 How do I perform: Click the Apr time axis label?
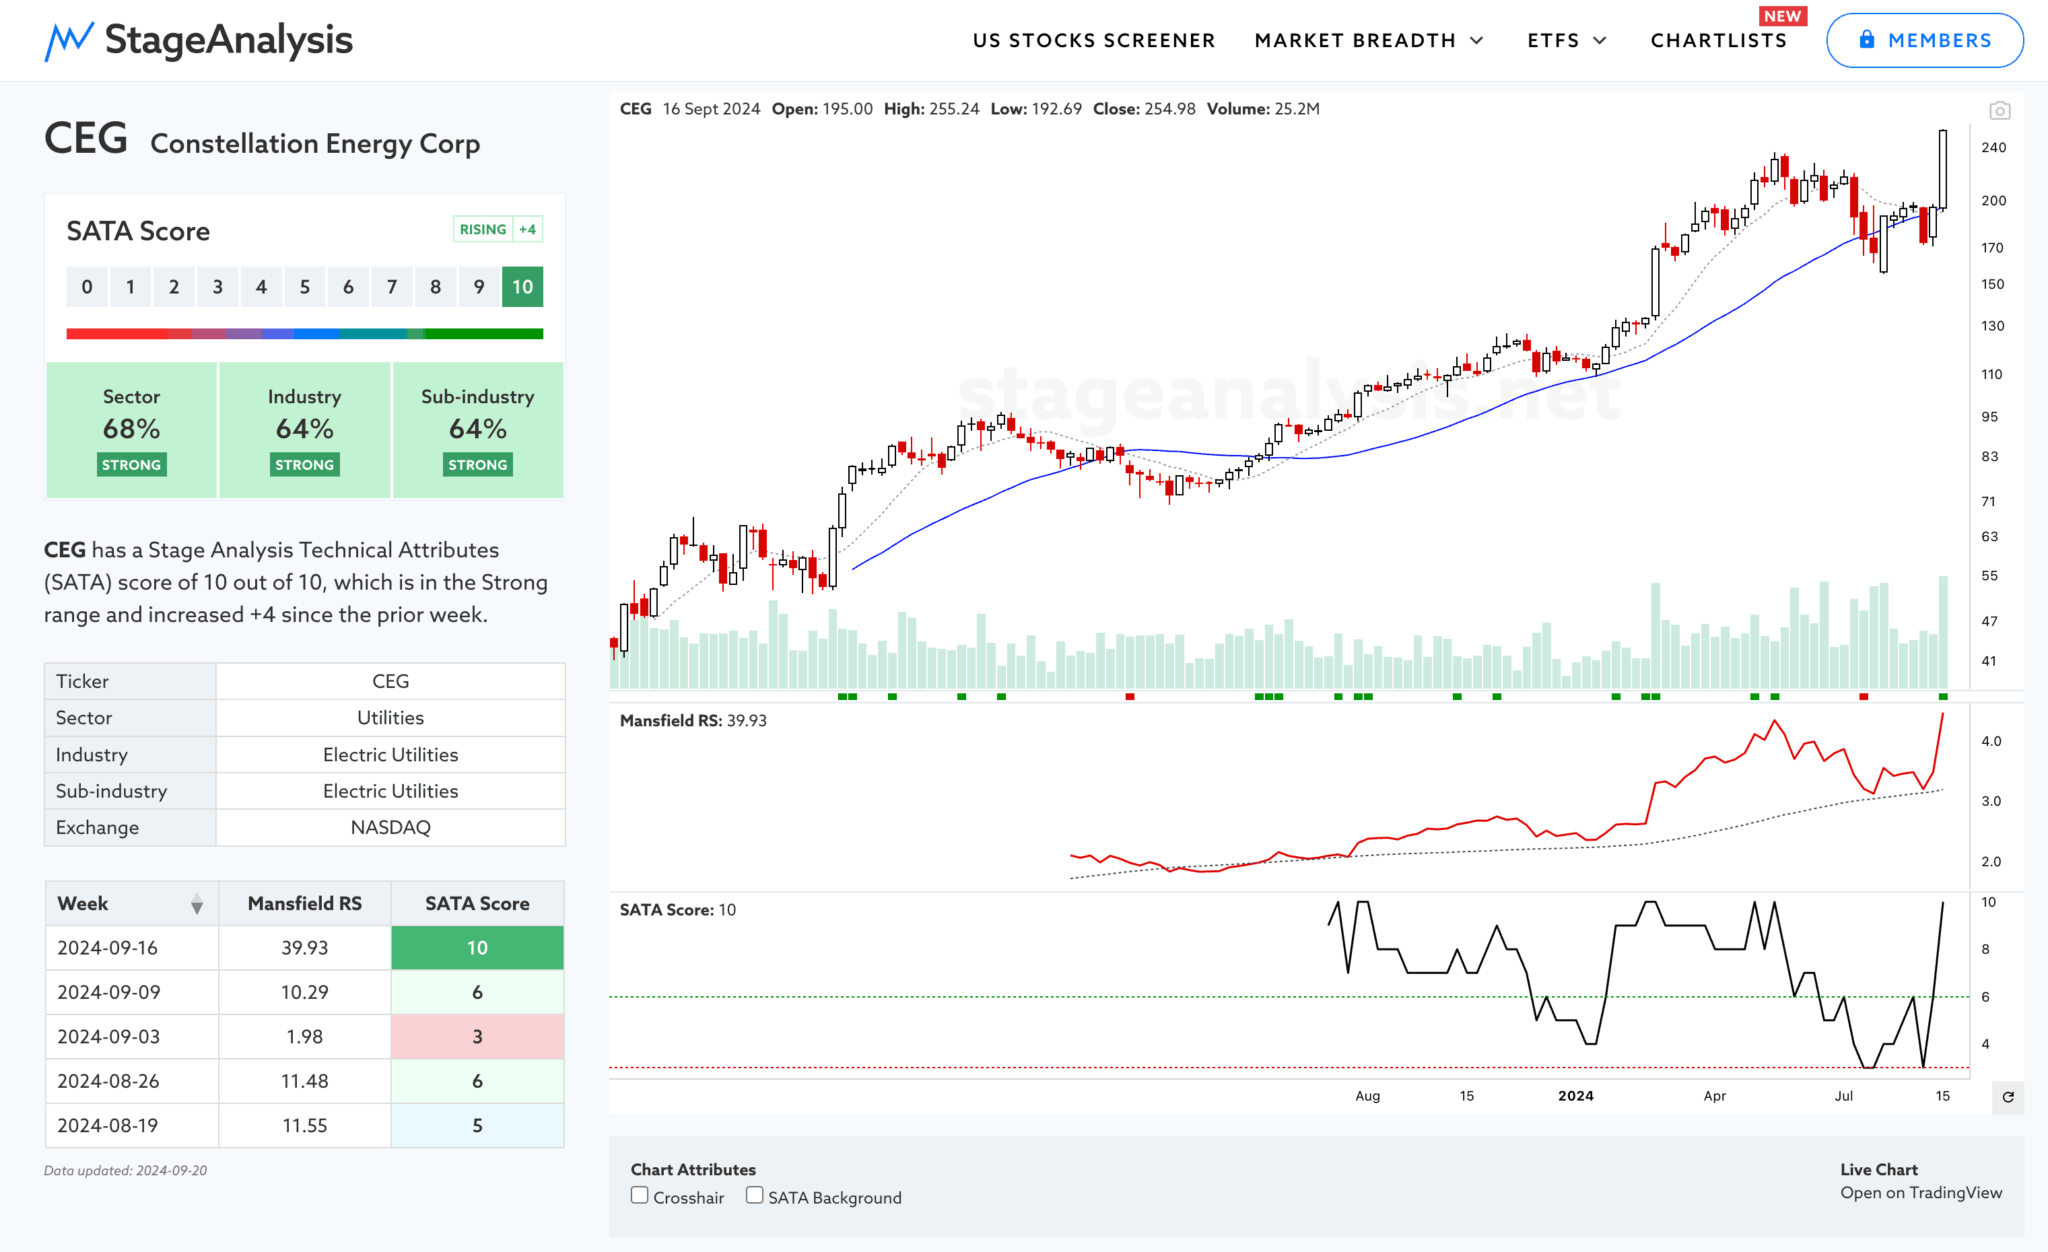tap(1714, 1096)
